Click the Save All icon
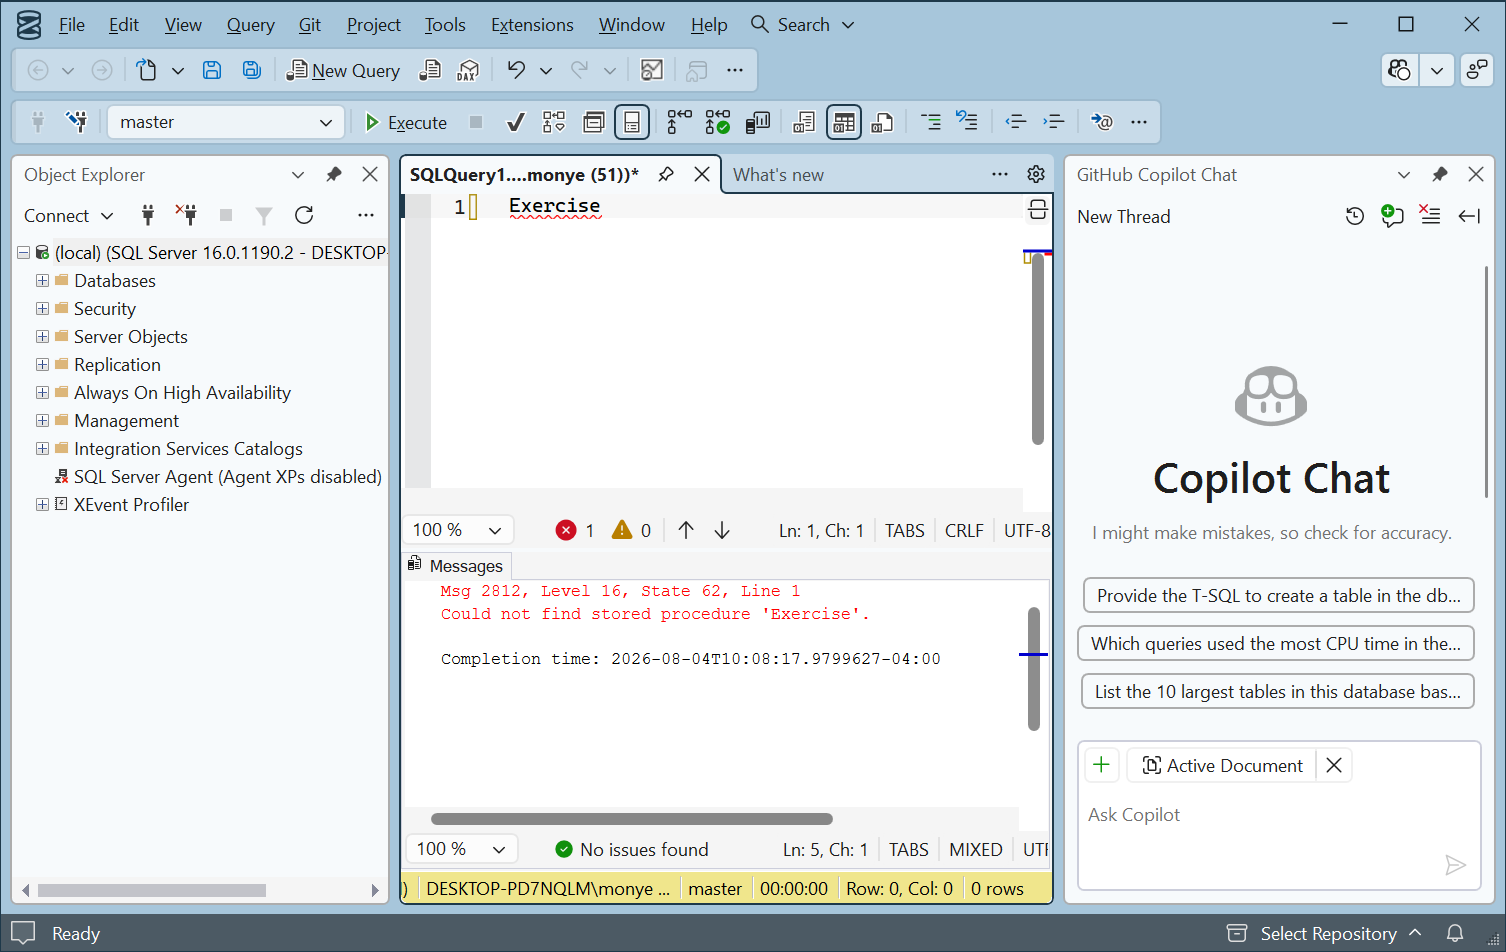The height and width of the screenshot is (952, 1506). tap(252, 70)
